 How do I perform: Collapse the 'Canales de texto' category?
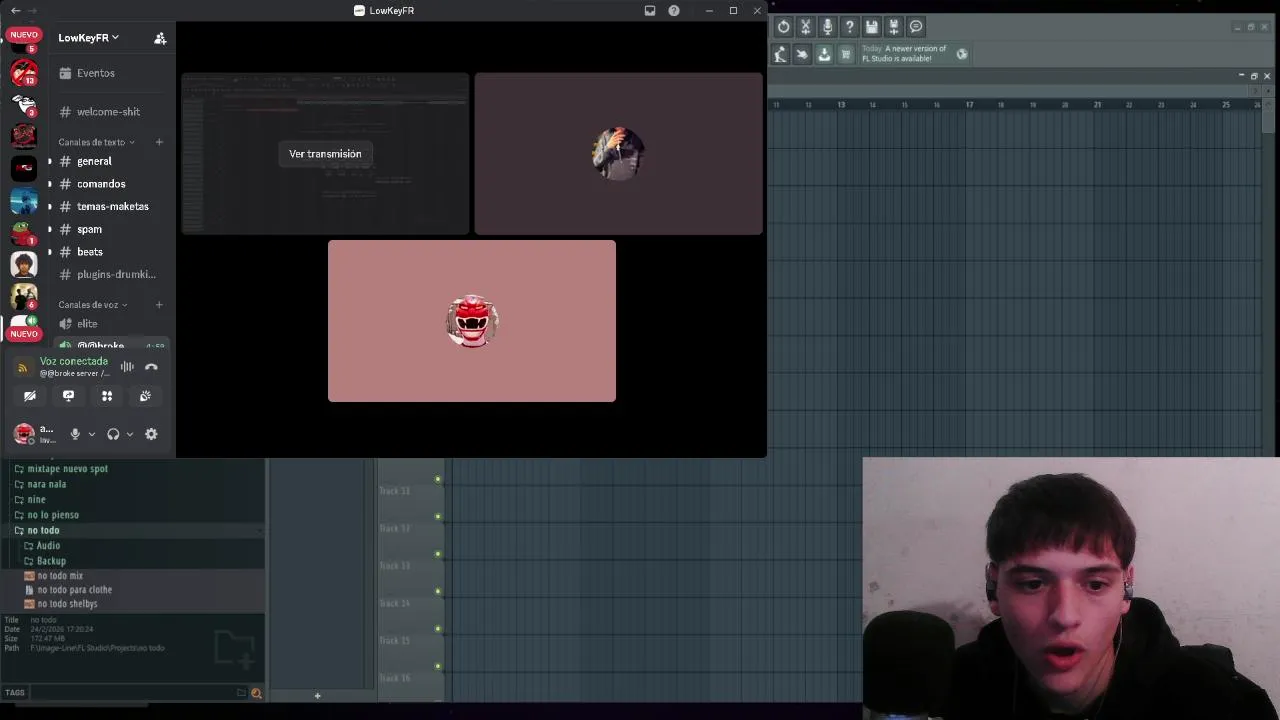pyautogui.click(x=96, y=142)
